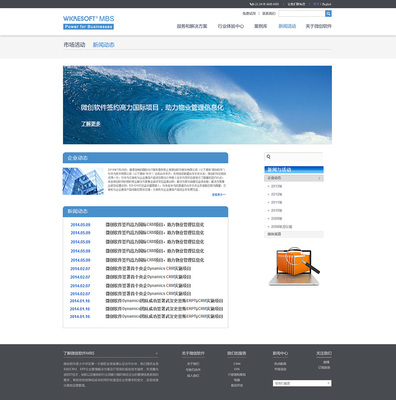Click the orange folder laptop image
Viewport: 396px width, 400px height.
pyautogui.click(x=294, y=266)
